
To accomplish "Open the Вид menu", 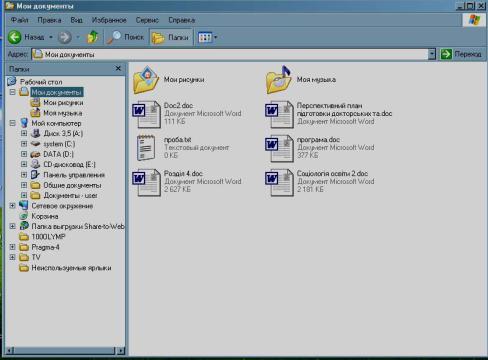I will tap(76, 20).
